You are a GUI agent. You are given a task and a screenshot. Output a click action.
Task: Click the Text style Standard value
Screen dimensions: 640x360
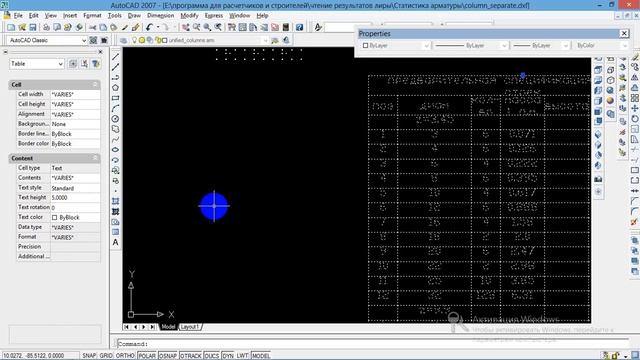[x=75, y=188]
